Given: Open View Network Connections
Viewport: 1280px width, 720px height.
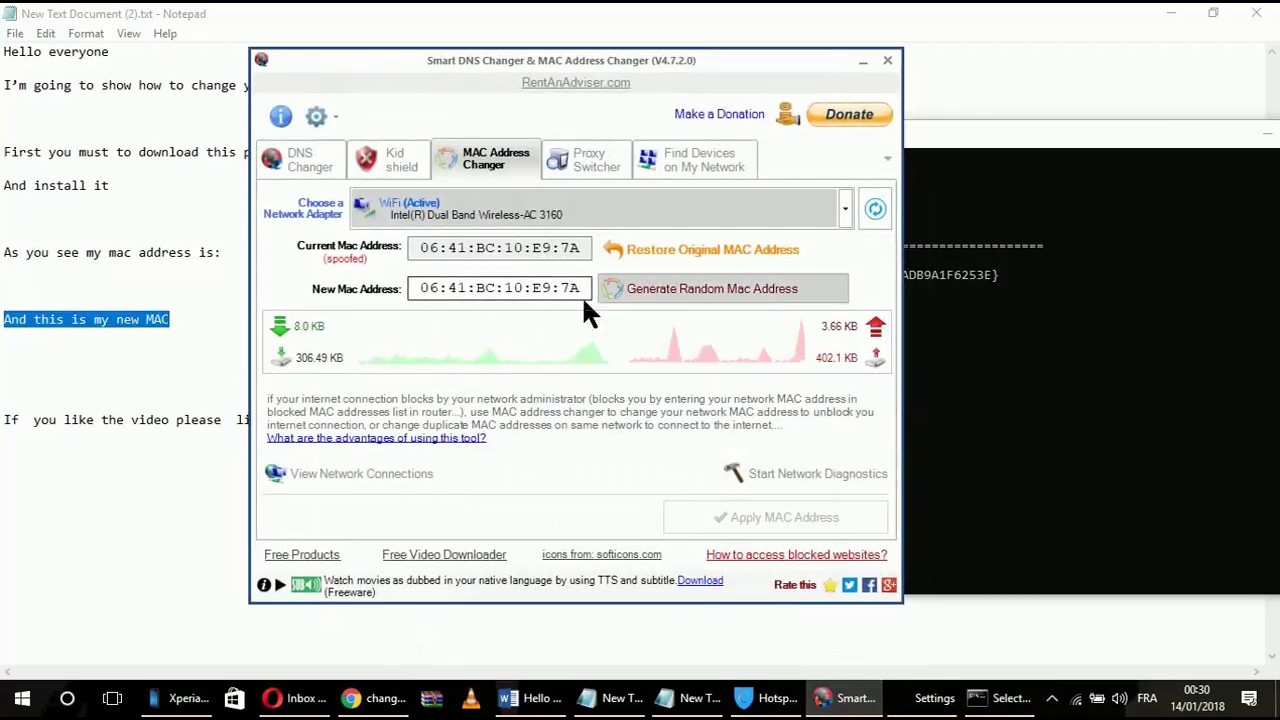Looking at the screenshot, I should point(349,474).
